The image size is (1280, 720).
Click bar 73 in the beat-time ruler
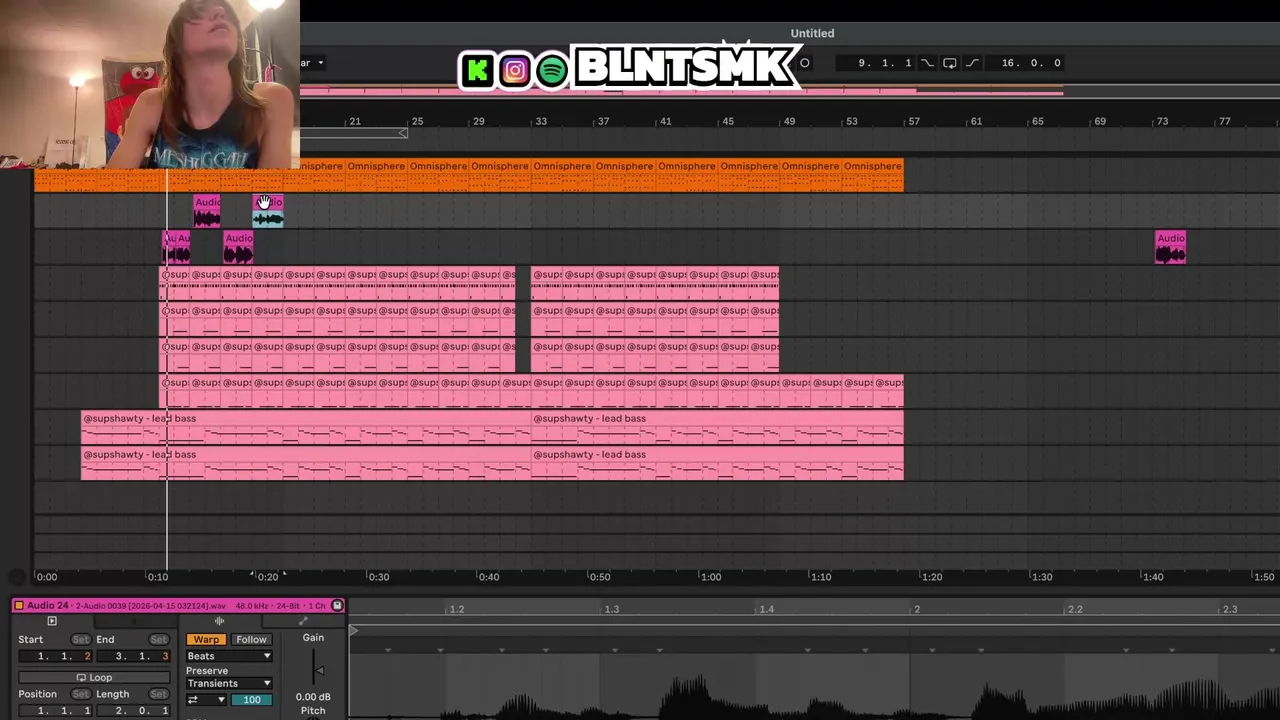1161,121
